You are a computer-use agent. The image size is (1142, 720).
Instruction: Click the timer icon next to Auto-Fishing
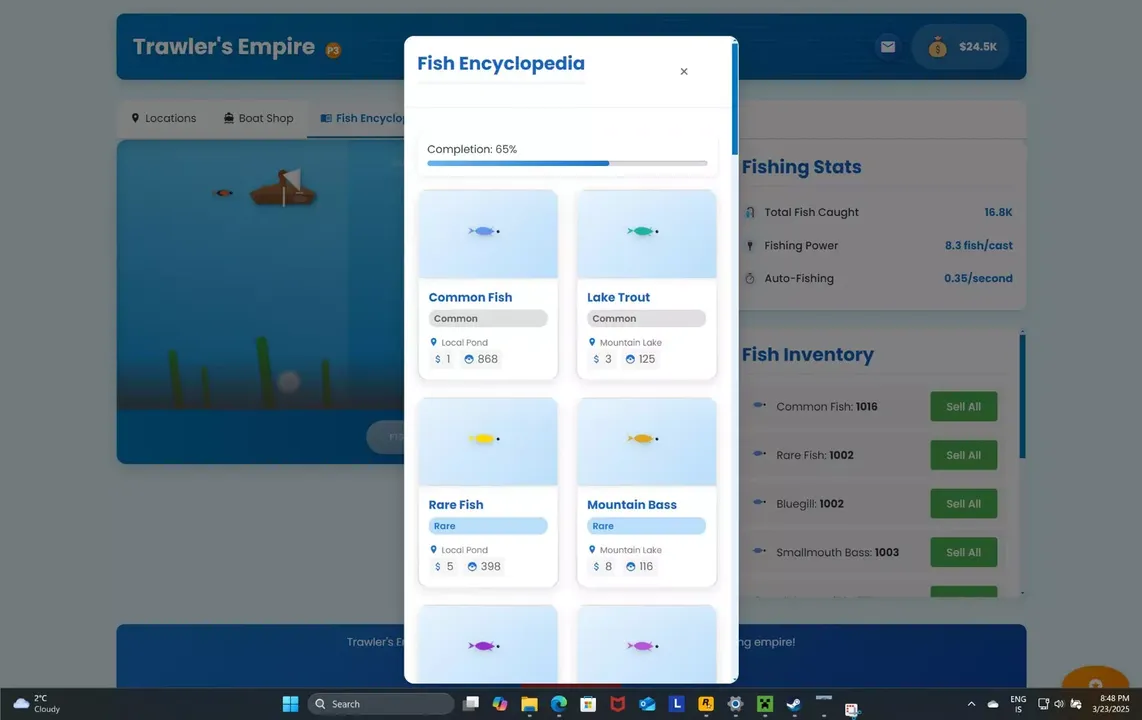pos(750,278)
